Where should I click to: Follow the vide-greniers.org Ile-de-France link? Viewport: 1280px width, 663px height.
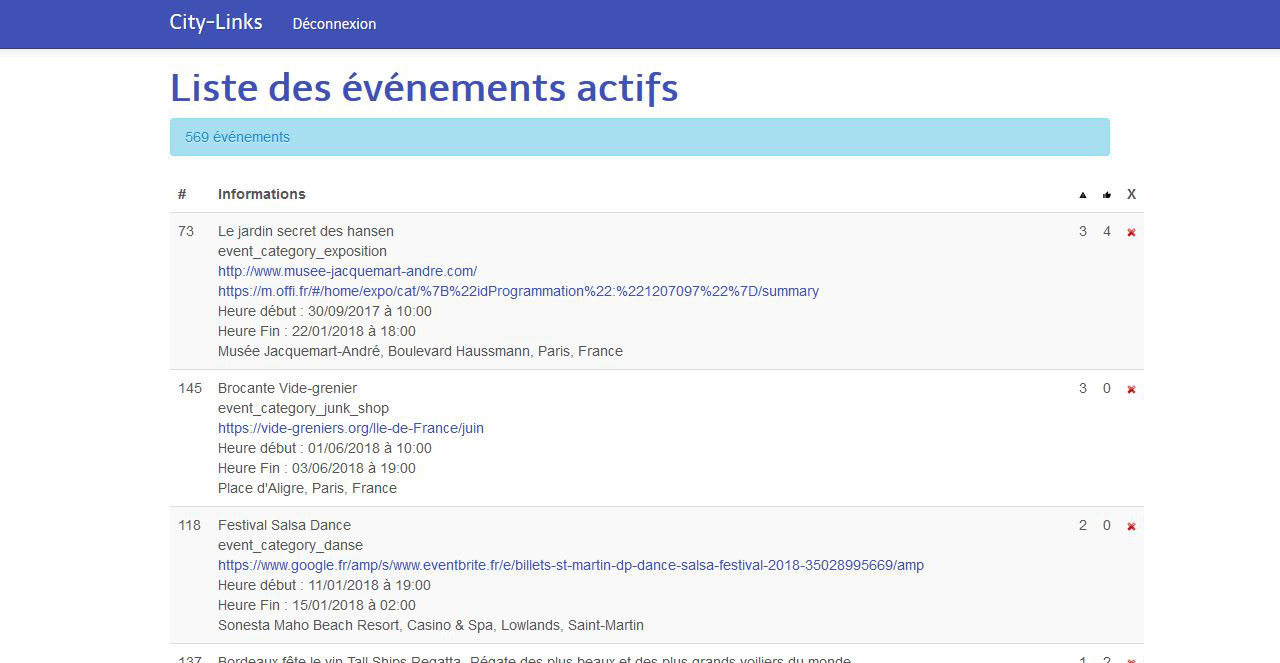pyautogui.click(x=350, y=428)
